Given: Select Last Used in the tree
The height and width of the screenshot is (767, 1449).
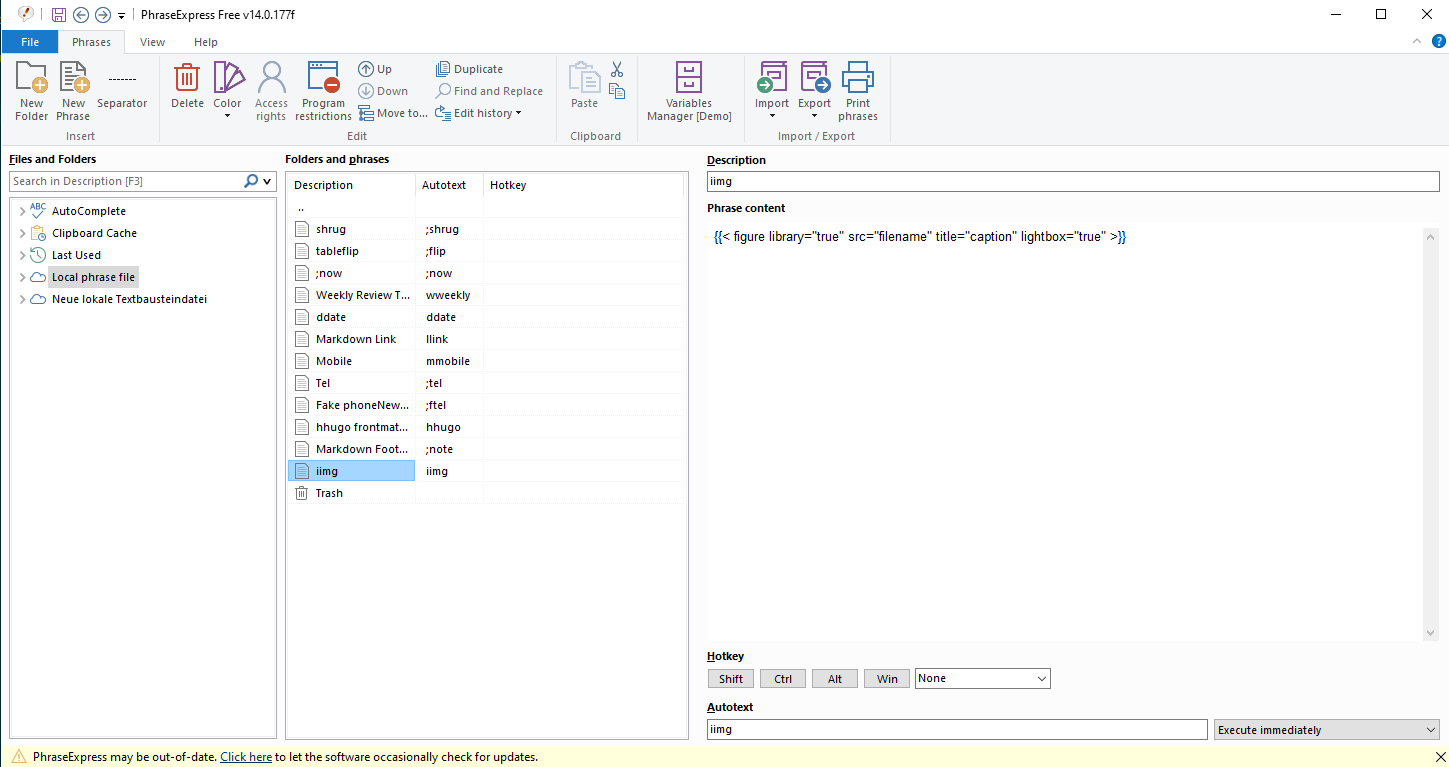Looking at the screenshot, I should 76,255.
